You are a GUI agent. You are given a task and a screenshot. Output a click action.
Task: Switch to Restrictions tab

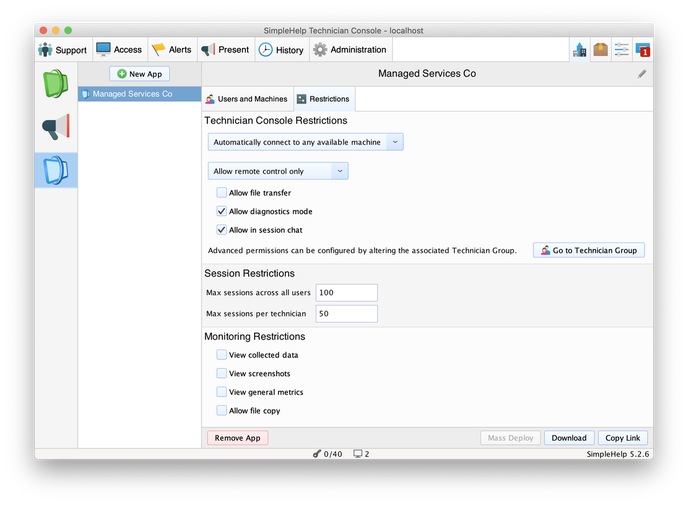pyautogui.click(x=324, y=99)
